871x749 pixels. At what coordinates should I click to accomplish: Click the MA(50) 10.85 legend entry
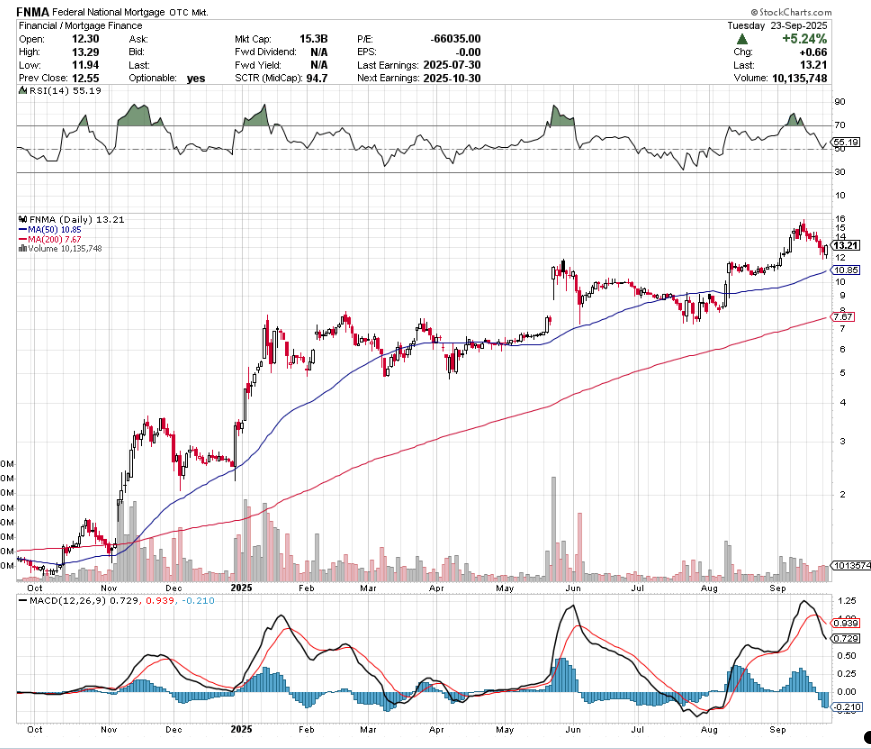pyautogui.click(x=54, y=229)
